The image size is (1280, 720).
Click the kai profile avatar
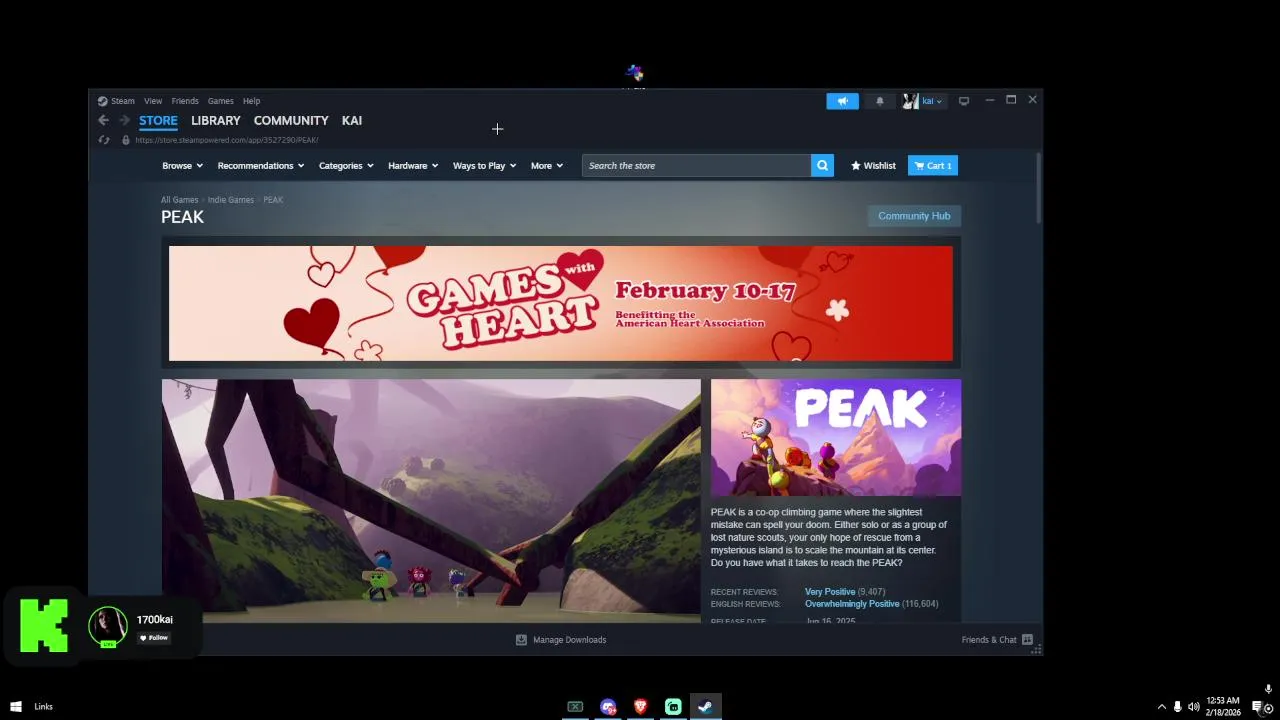[x=910, y=101]
